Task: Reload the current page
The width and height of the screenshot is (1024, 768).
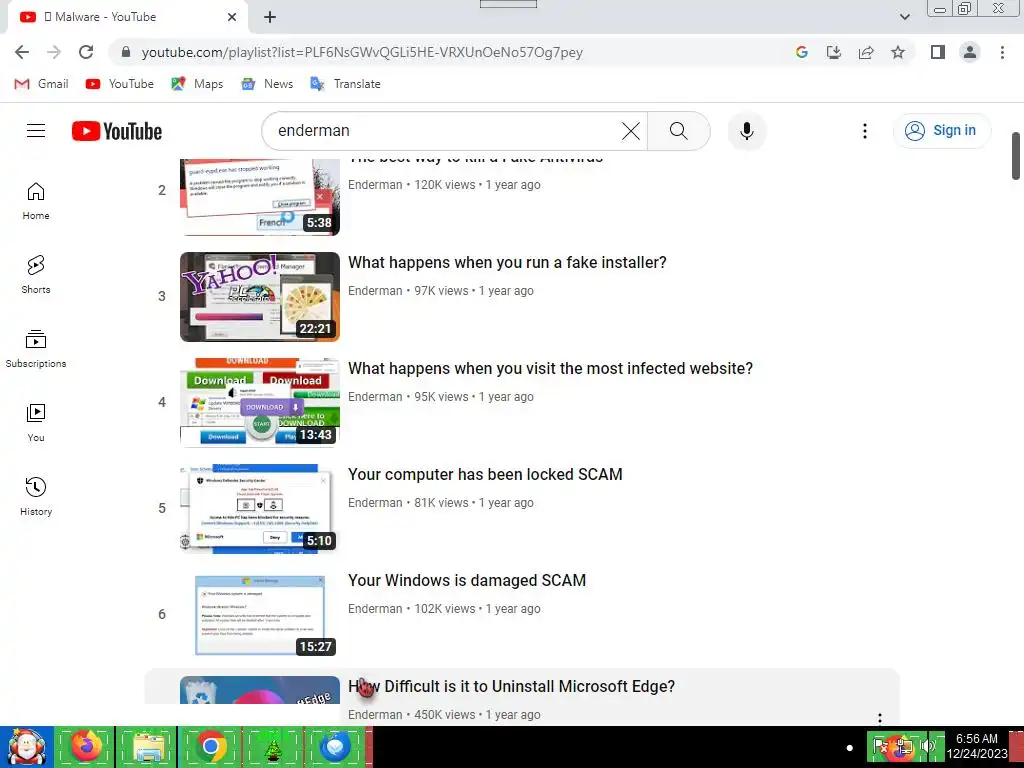Action: coord(86,52)
